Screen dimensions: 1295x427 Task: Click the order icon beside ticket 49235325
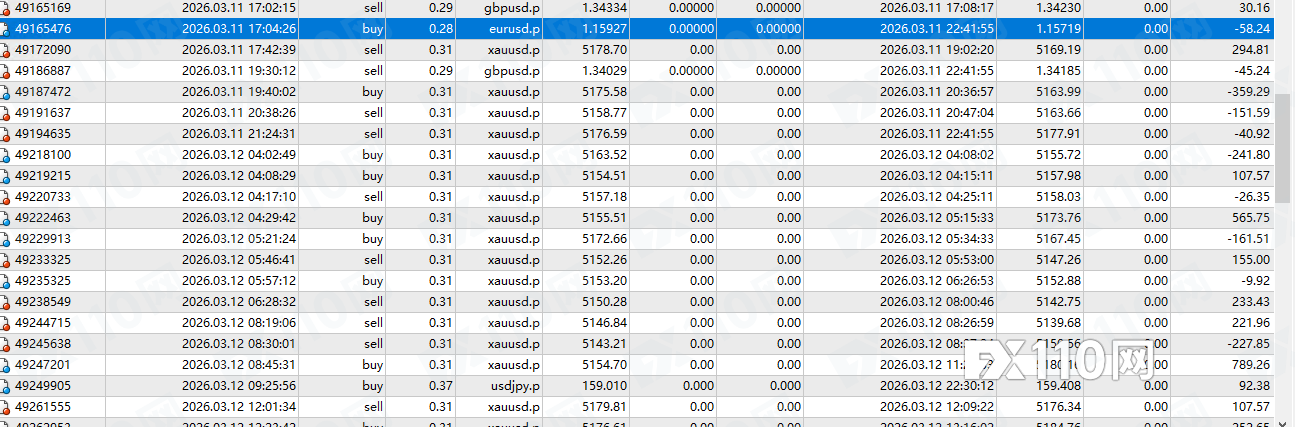point(6,281)
